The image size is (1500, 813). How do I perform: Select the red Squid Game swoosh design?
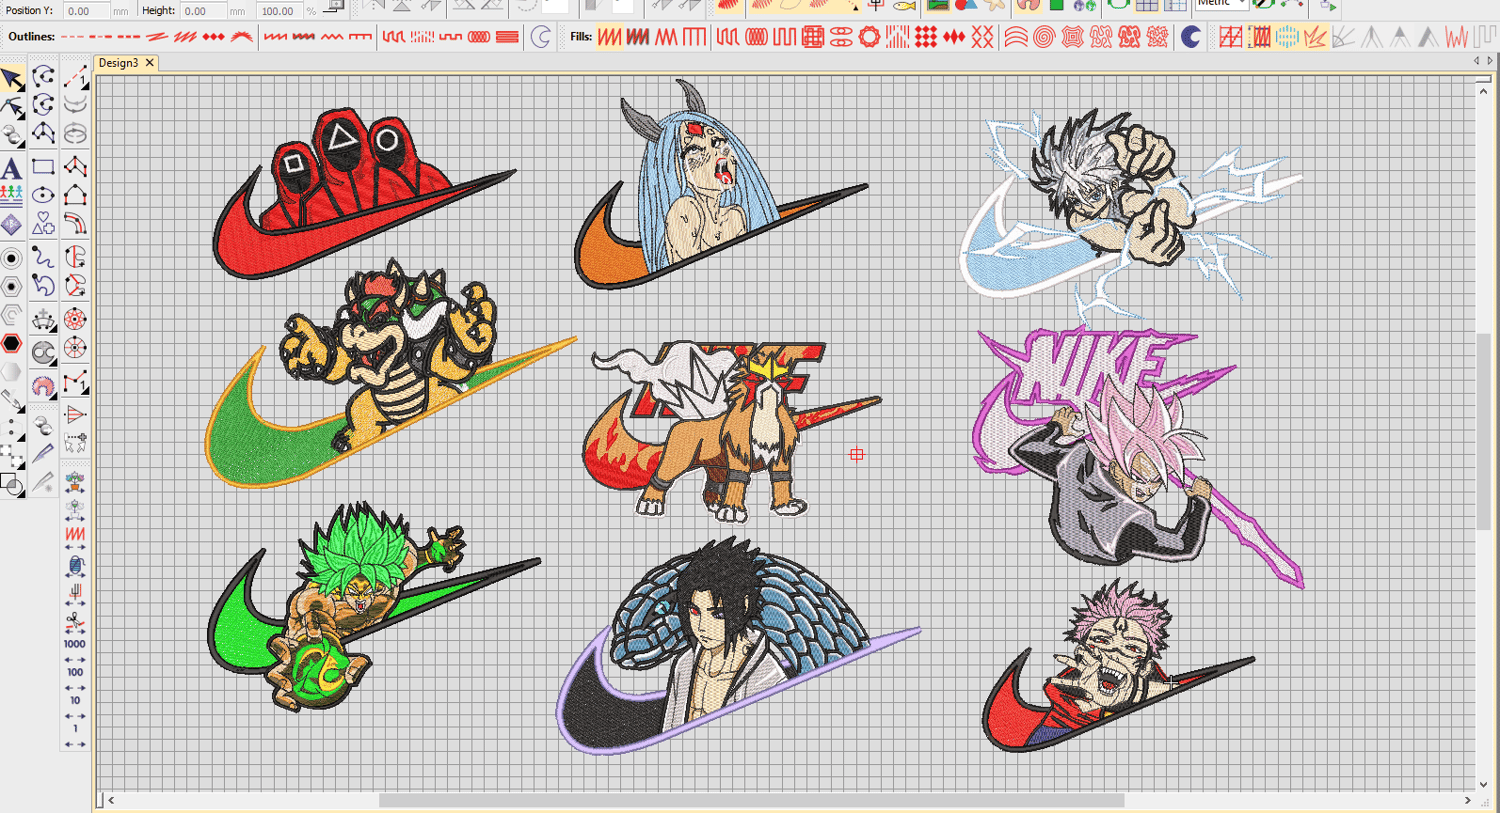(362, 192)
